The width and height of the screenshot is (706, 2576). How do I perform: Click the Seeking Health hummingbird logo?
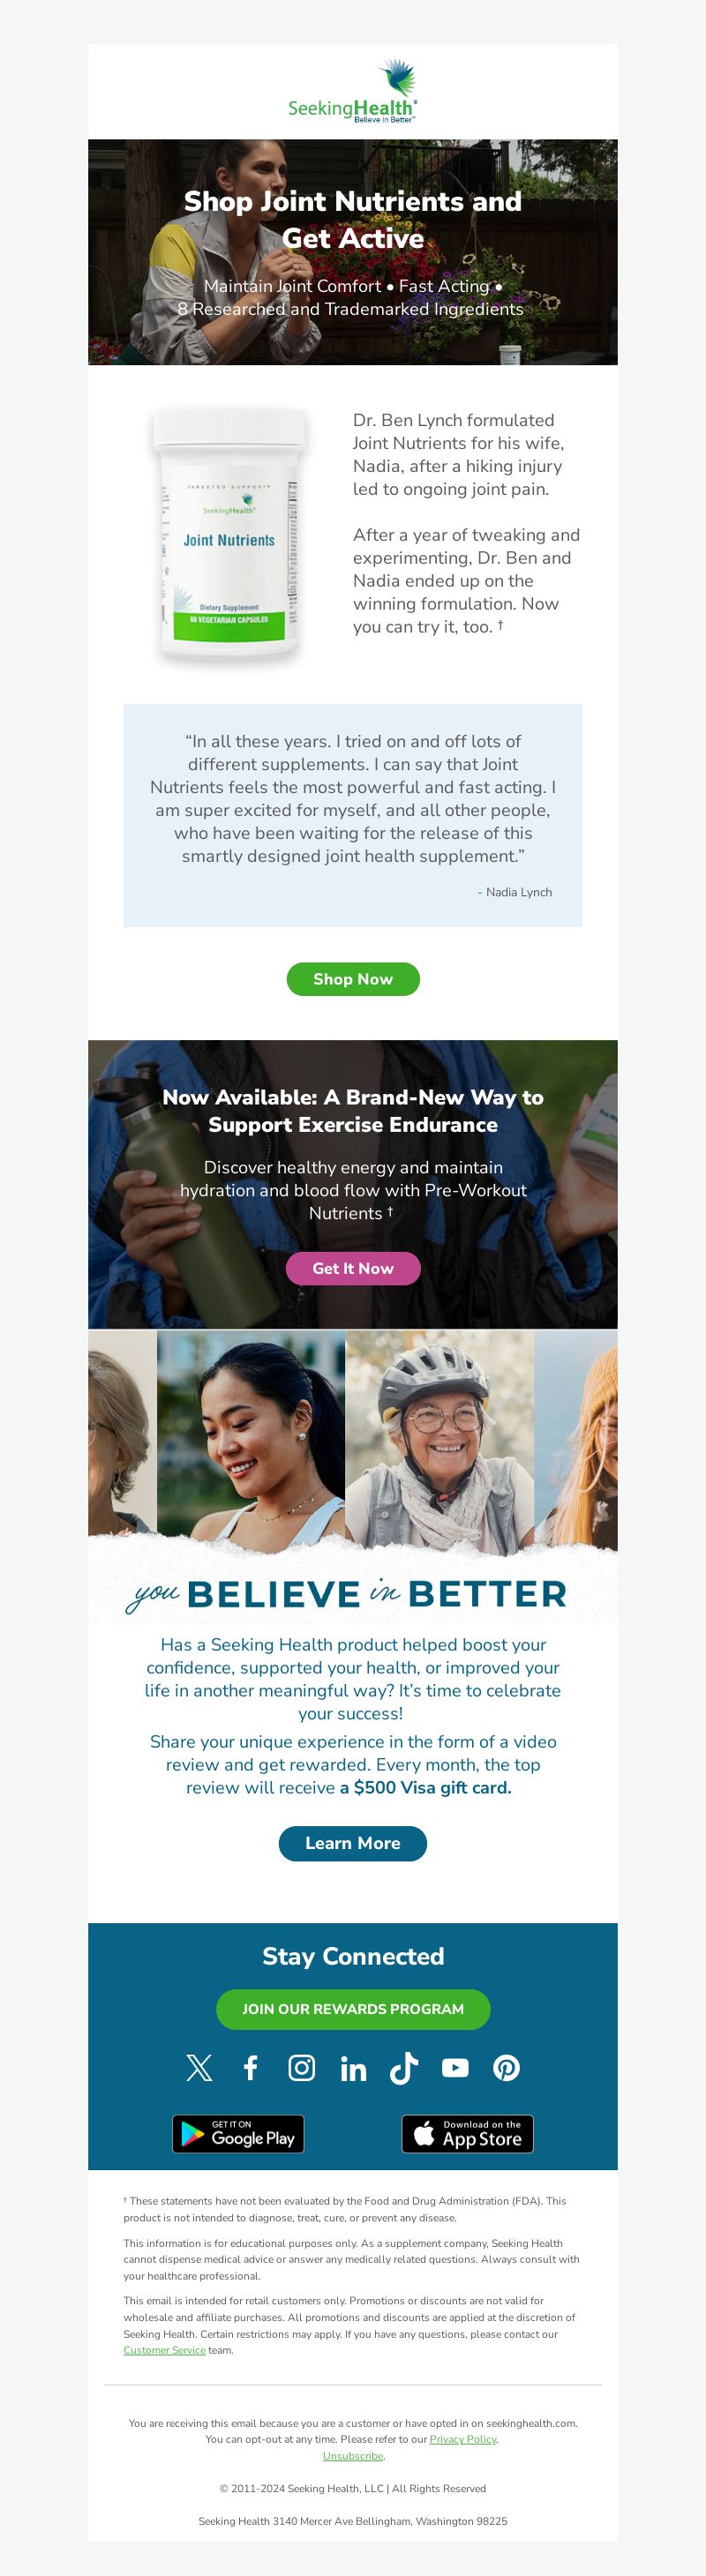click(353, 91)
